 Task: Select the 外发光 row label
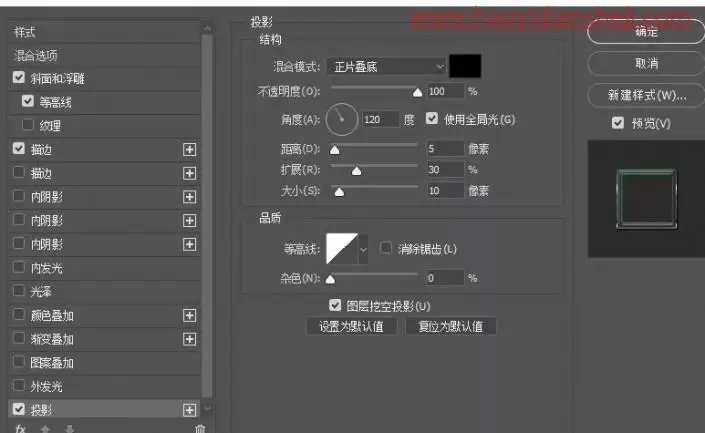[46, 387]
